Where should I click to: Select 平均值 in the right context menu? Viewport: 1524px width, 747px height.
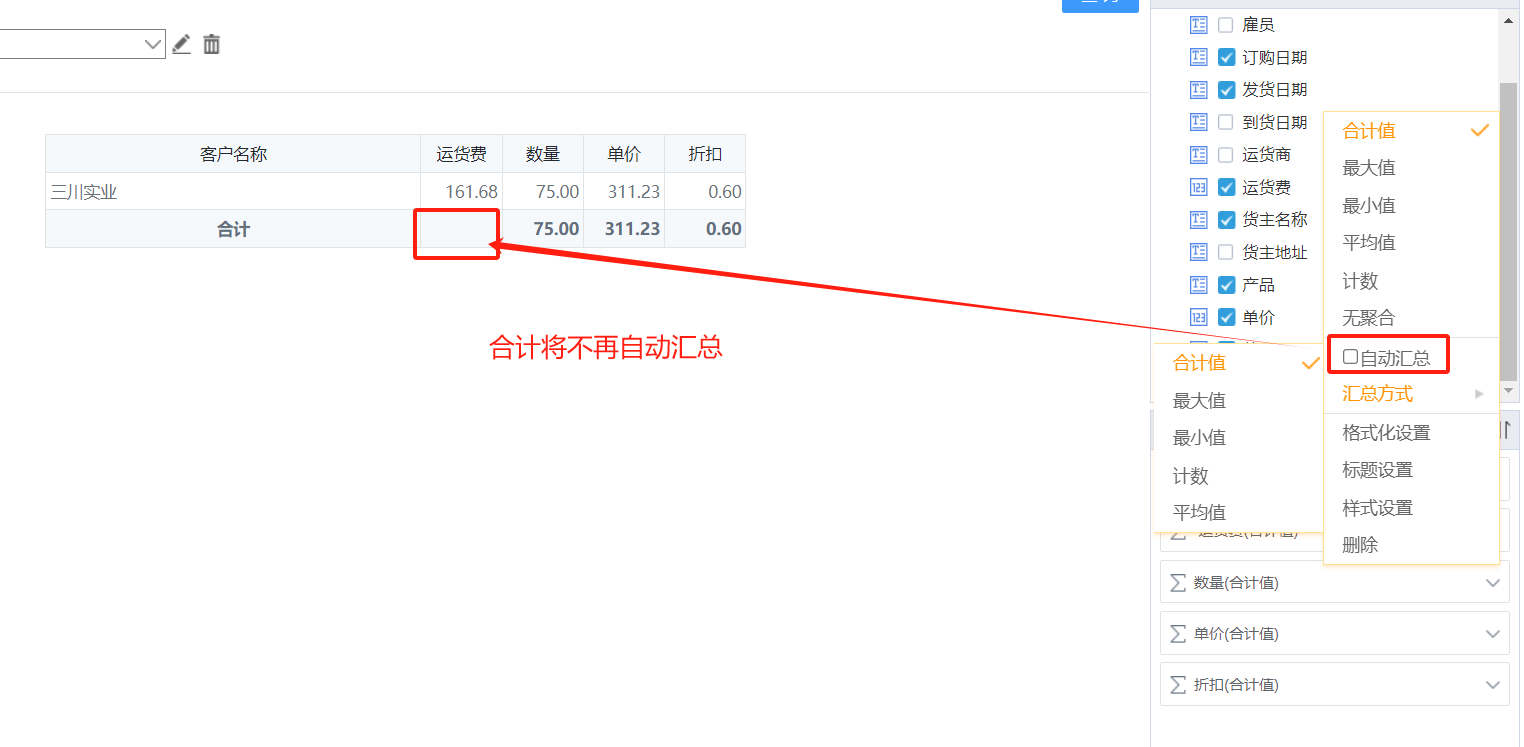(x=1368, y=243)
